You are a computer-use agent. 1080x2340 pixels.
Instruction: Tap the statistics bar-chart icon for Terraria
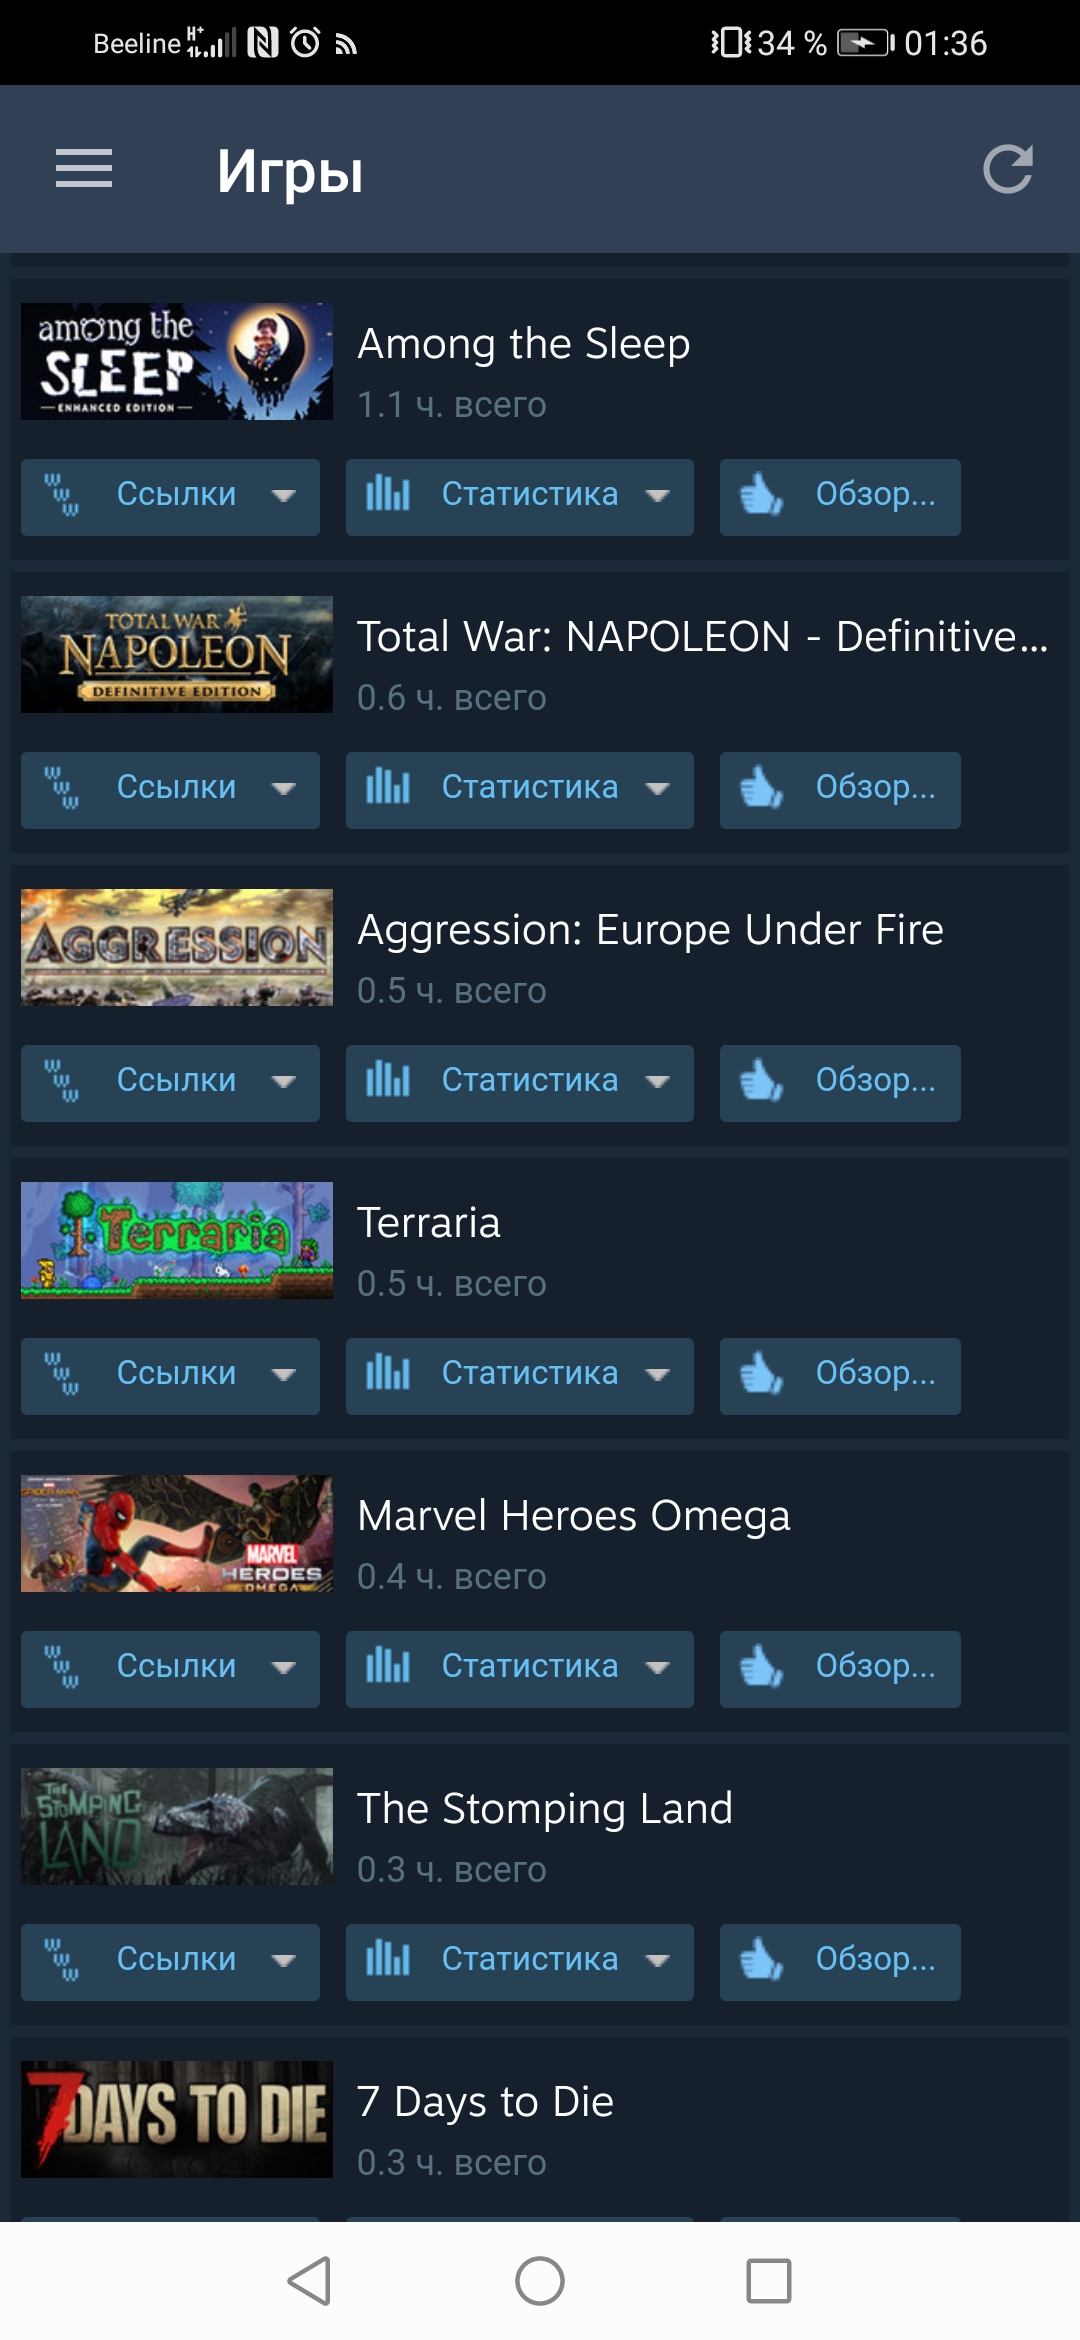coord(388,1373)
